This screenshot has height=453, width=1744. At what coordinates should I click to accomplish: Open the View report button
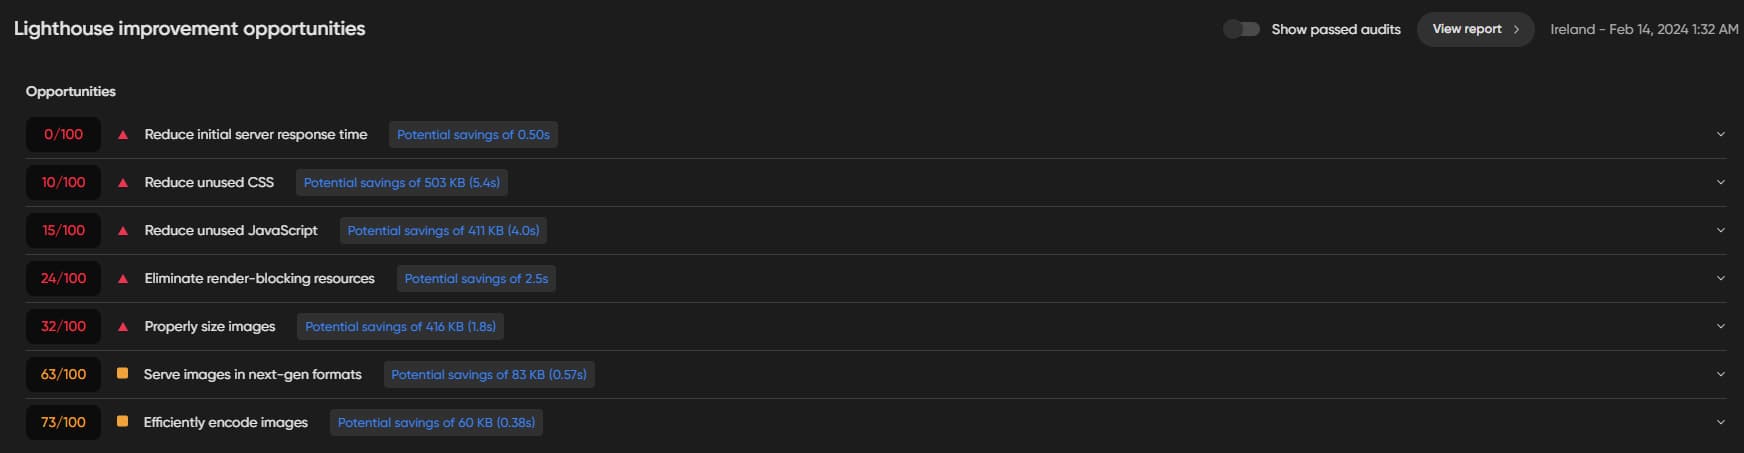pyautogui.click(x=1474, y=29)
